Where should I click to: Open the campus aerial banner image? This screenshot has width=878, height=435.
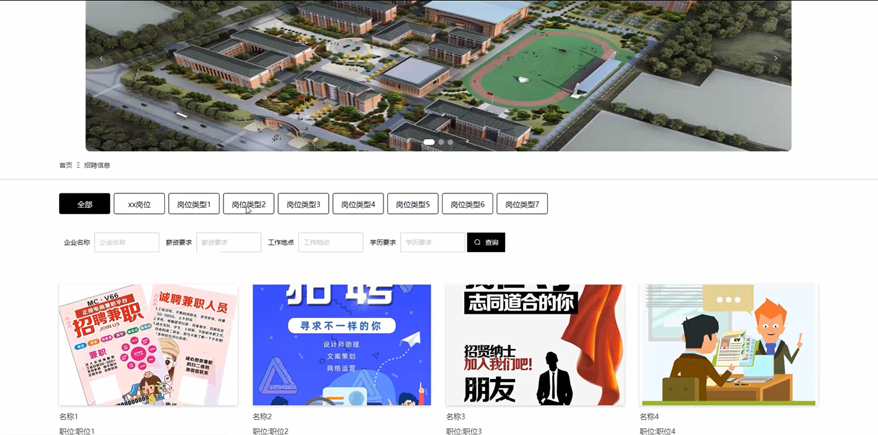pyautogui.click(x=438, y=76)
